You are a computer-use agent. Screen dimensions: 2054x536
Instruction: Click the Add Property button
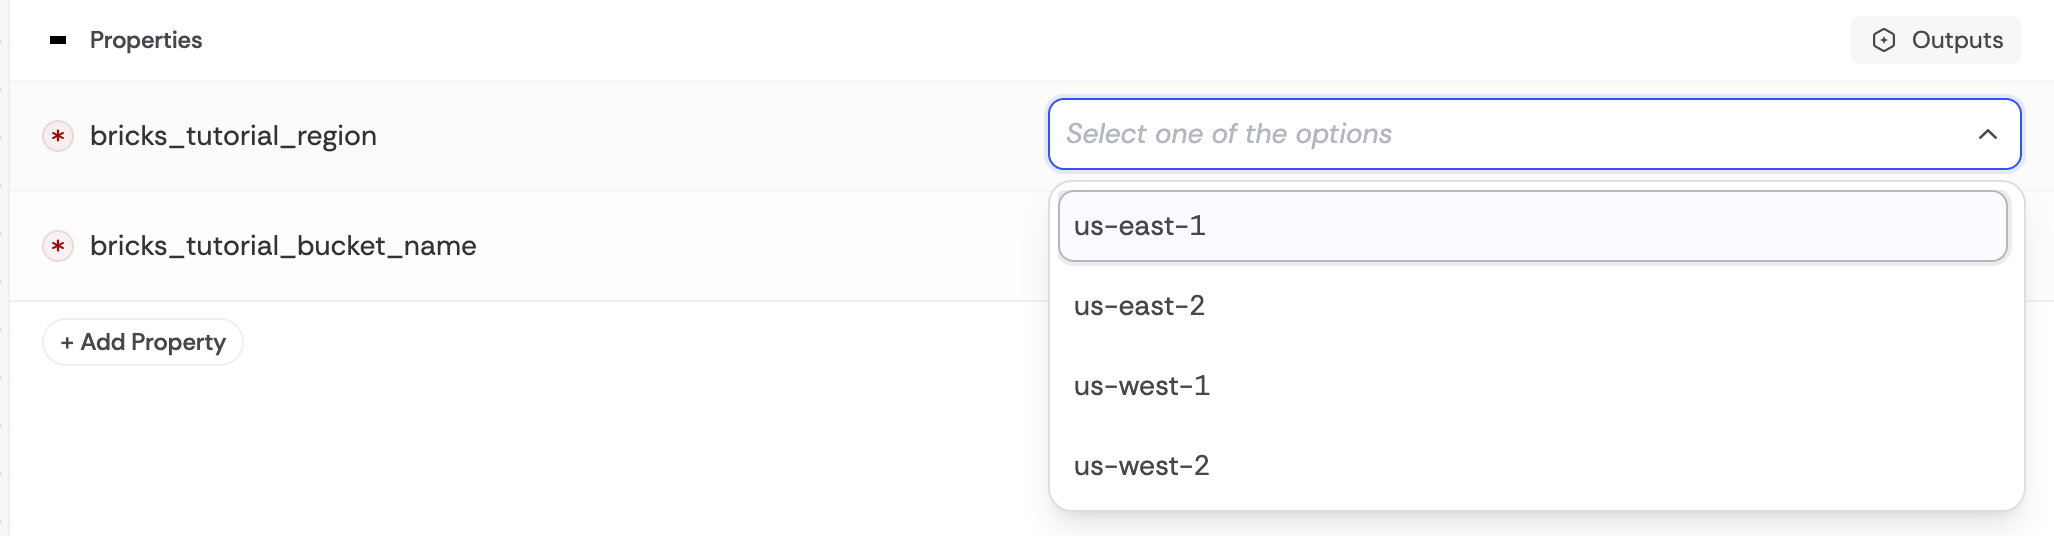(x=143, y=342)
